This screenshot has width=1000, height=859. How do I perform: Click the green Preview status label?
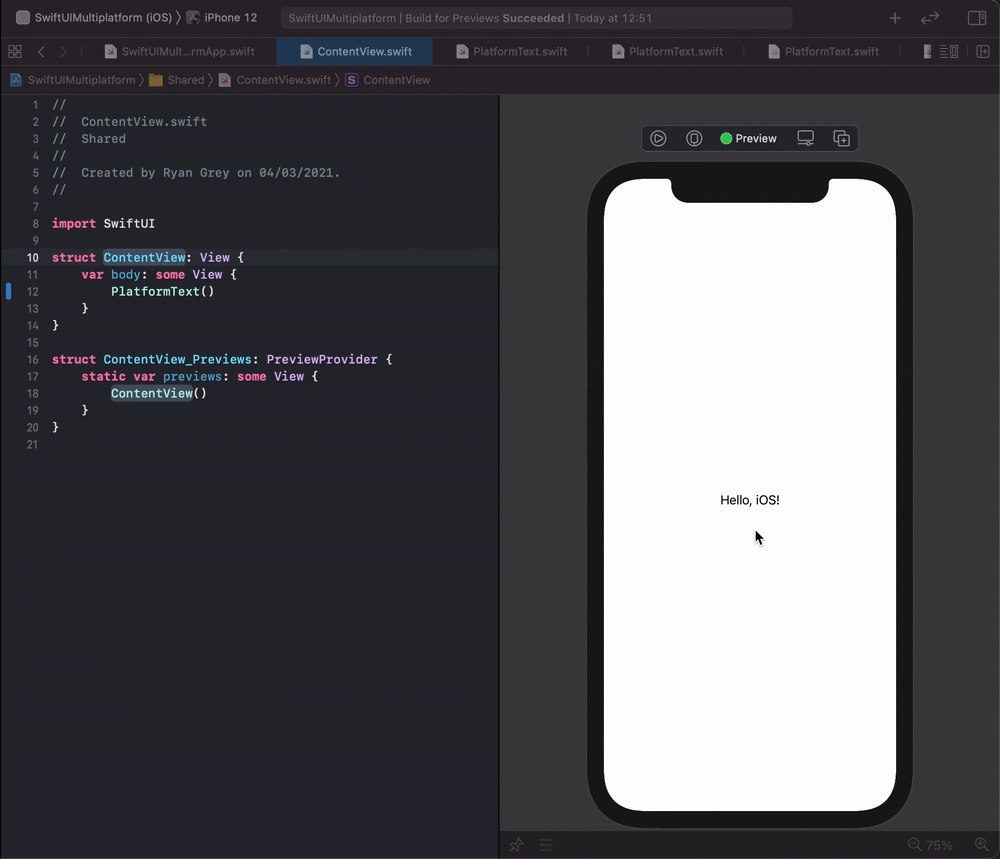pyautogui.click(x=748, y=138)
